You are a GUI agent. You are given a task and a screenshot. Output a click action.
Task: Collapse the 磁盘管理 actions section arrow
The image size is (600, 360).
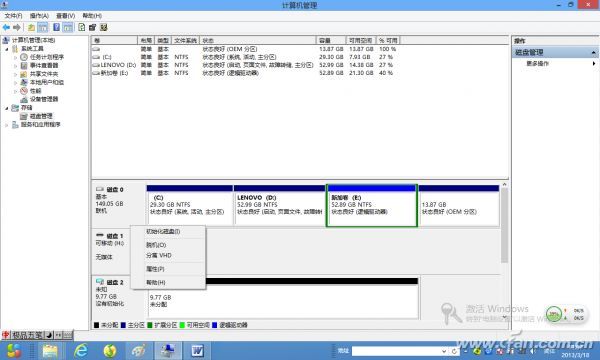[x=593, y=52]
